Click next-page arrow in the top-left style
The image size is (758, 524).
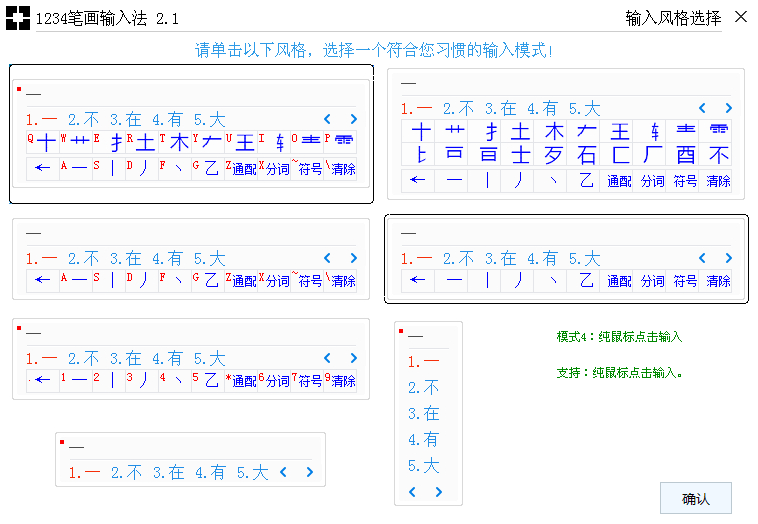353,119
